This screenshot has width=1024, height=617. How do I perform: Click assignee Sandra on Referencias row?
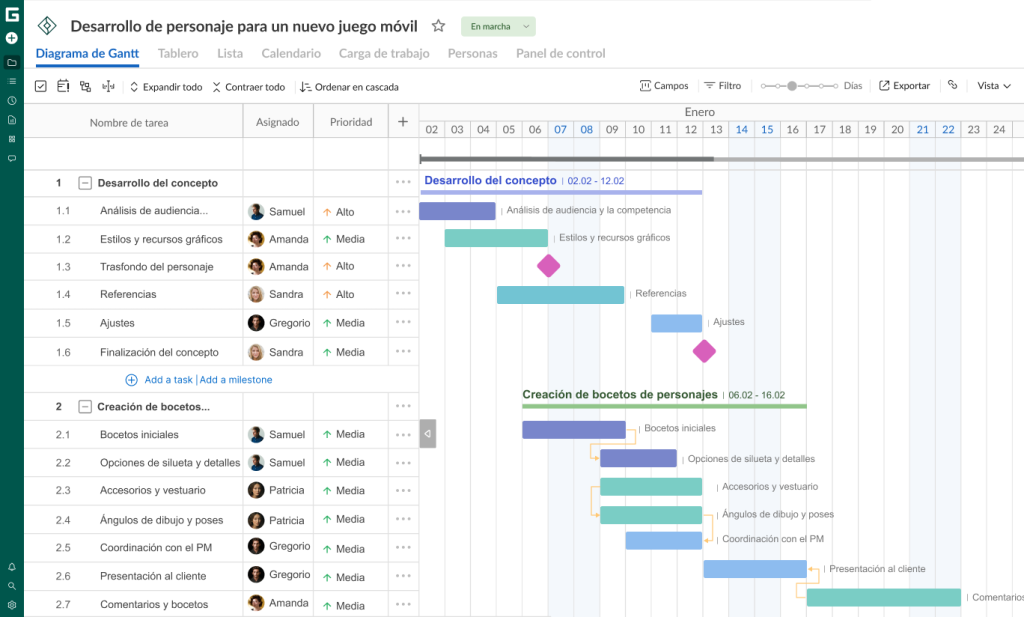point(276,294)
